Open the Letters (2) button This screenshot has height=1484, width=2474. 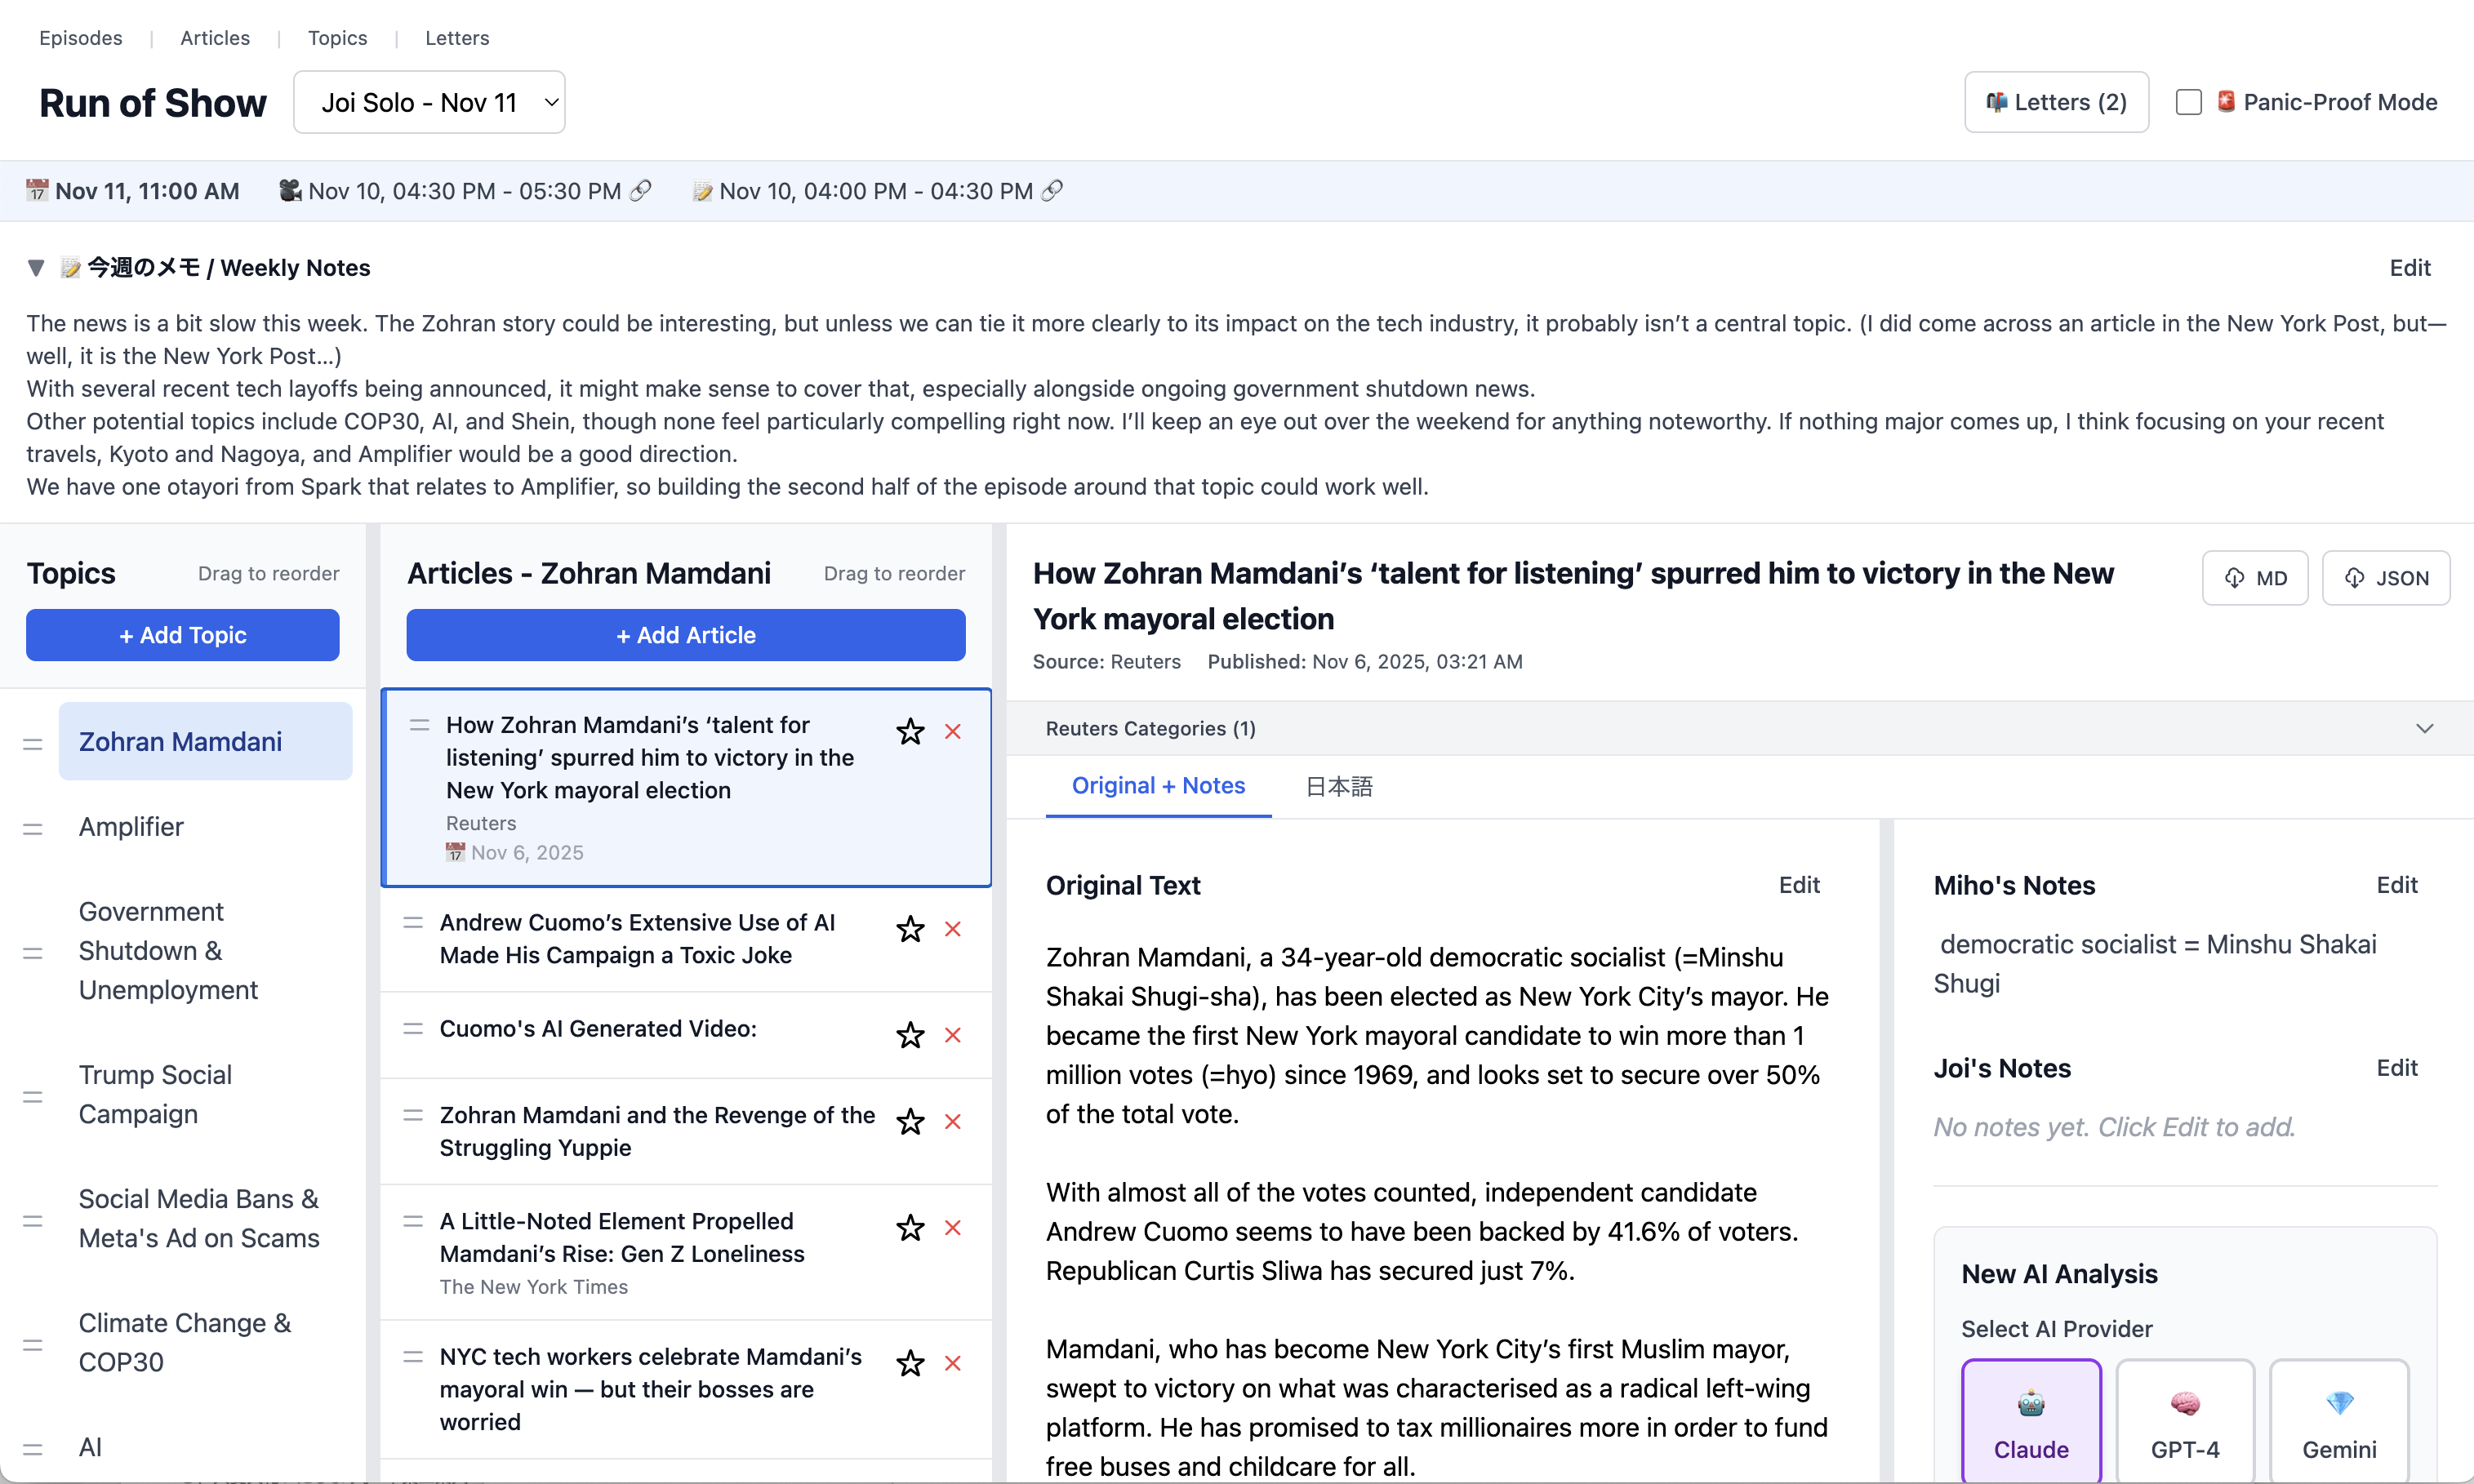(x=2056, y=102)
